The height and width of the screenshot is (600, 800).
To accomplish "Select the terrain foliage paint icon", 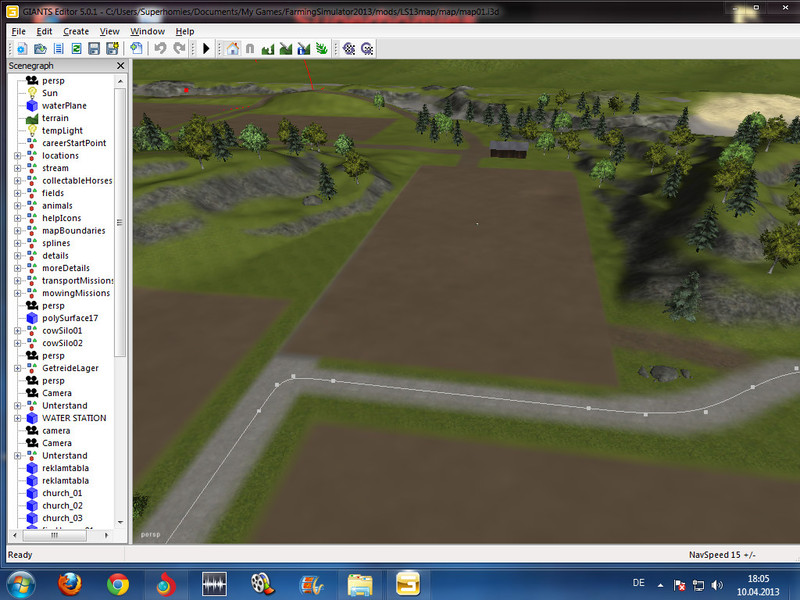I will pyautogui.click(x=321, y=48).
